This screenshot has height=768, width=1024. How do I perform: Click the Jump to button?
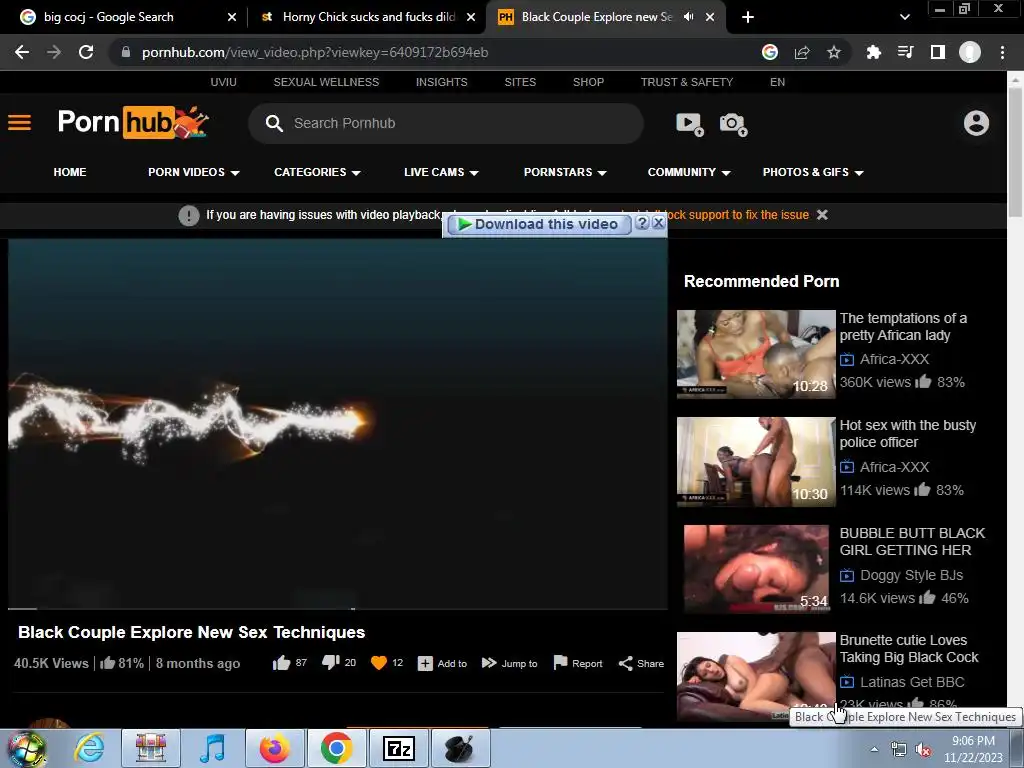(x=509, y=664)
